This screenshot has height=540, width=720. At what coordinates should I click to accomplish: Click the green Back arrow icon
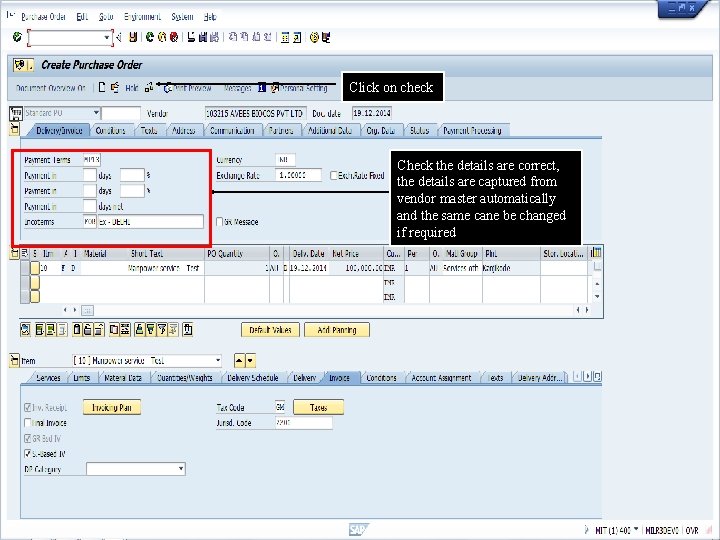tap(150, 37)
